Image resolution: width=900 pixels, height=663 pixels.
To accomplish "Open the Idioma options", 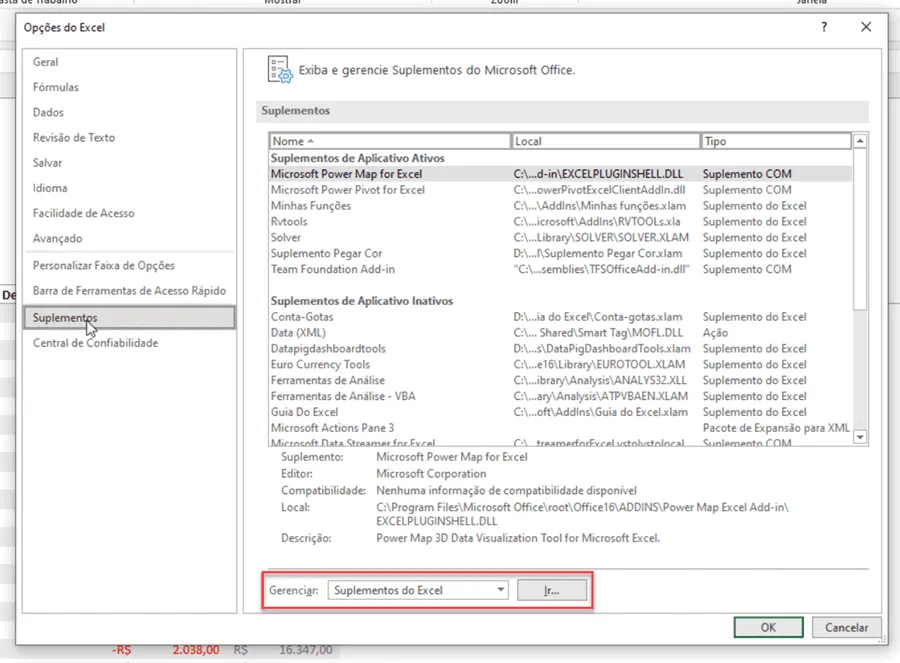I will click(50, 188).
